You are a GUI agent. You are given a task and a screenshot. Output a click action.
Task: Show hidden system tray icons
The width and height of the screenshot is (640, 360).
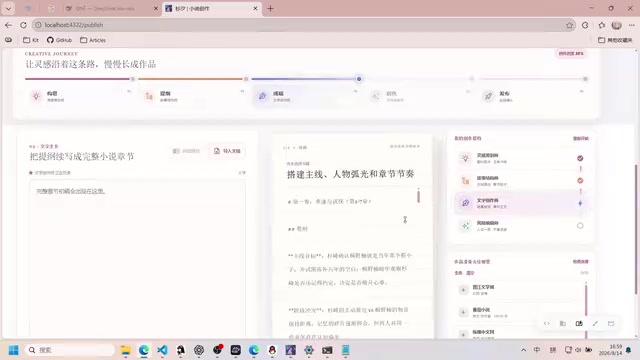point(523,350)
